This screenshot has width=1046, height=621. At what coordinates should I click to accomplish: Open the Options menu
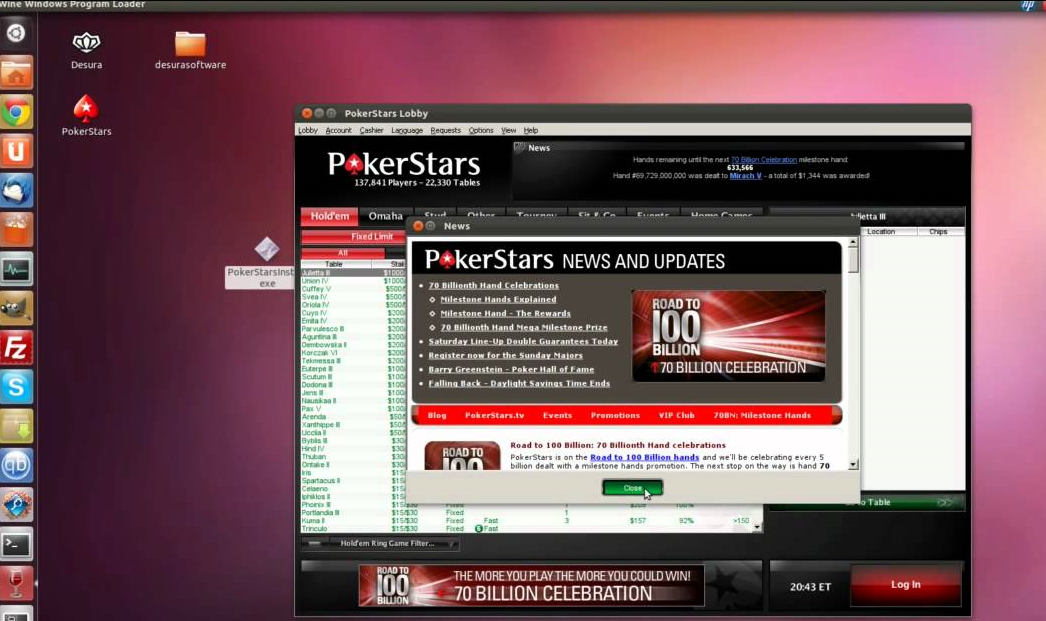coord(481,130)
